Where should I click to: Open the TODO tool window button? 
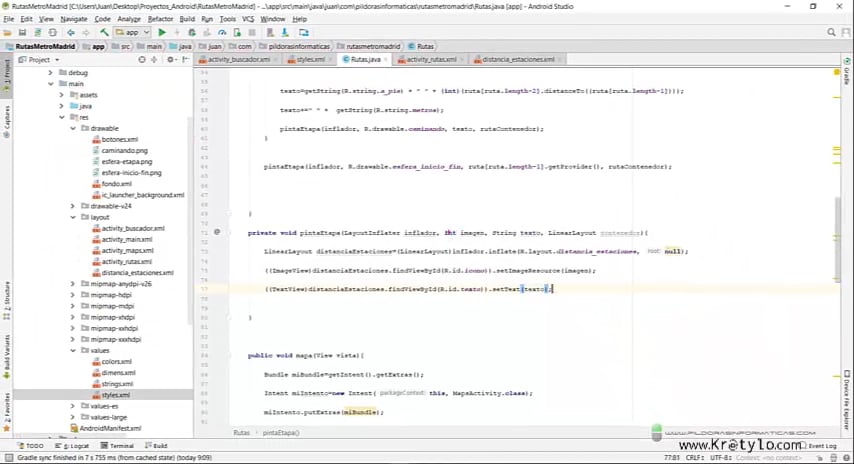pos(30,445)
